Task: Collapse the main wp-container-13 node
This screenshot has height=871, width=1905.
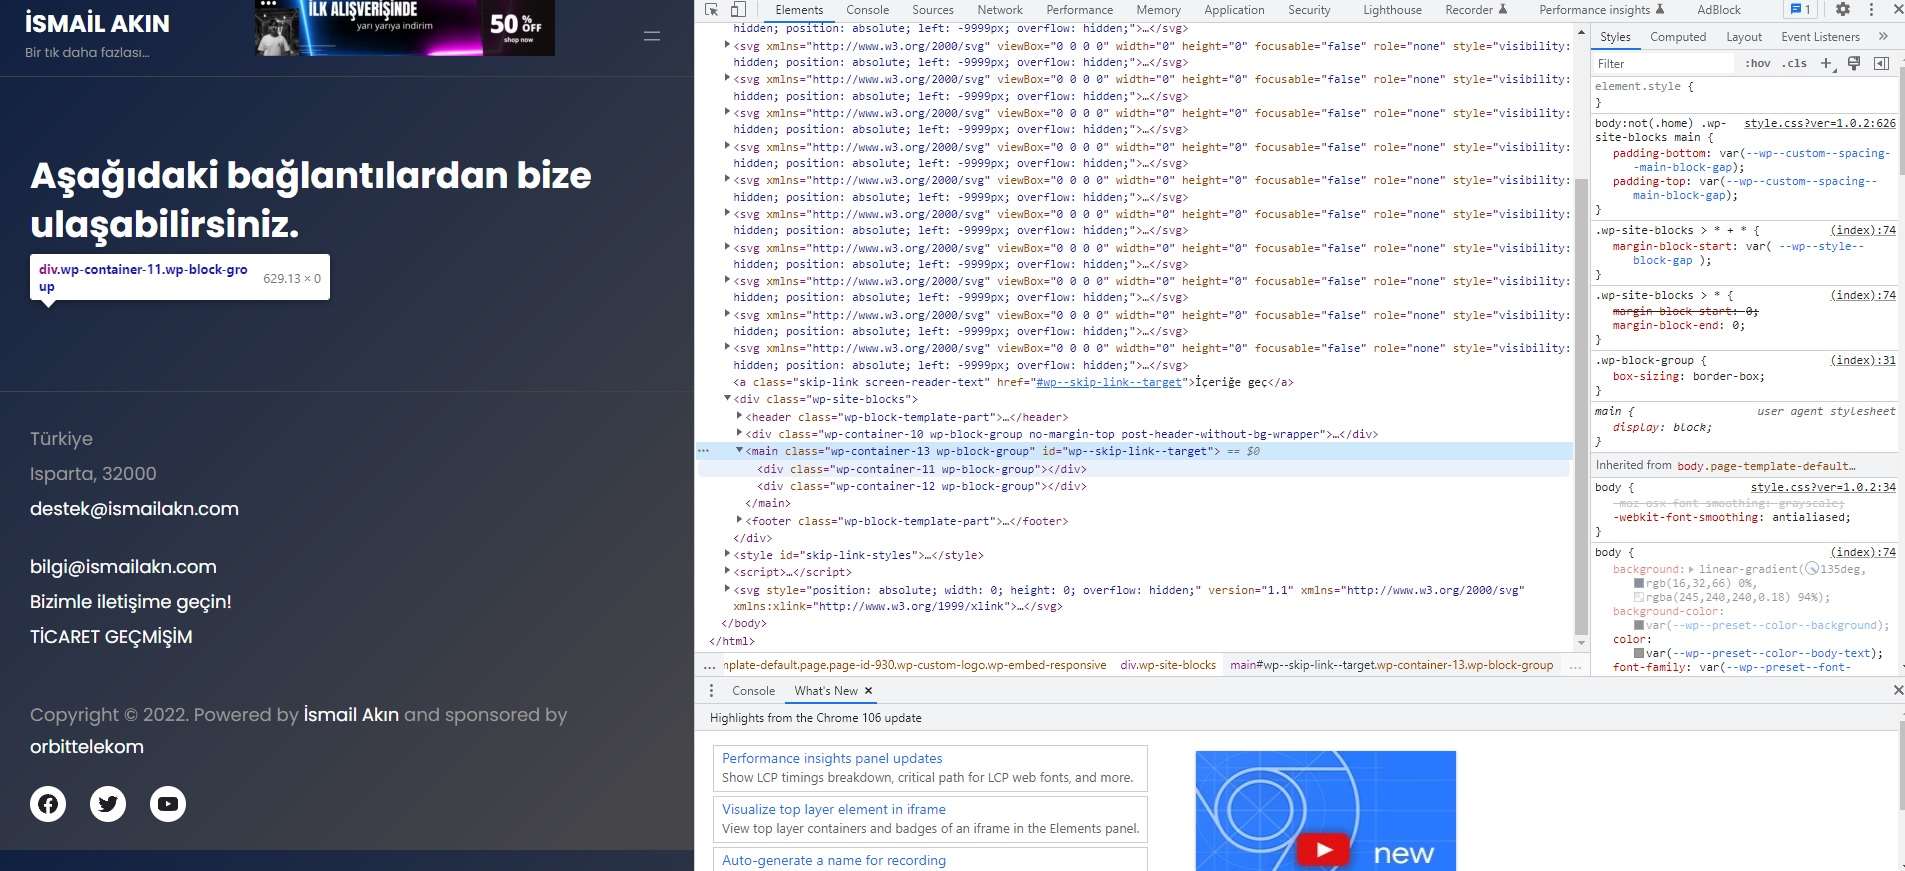Action: tap(739, 451)
